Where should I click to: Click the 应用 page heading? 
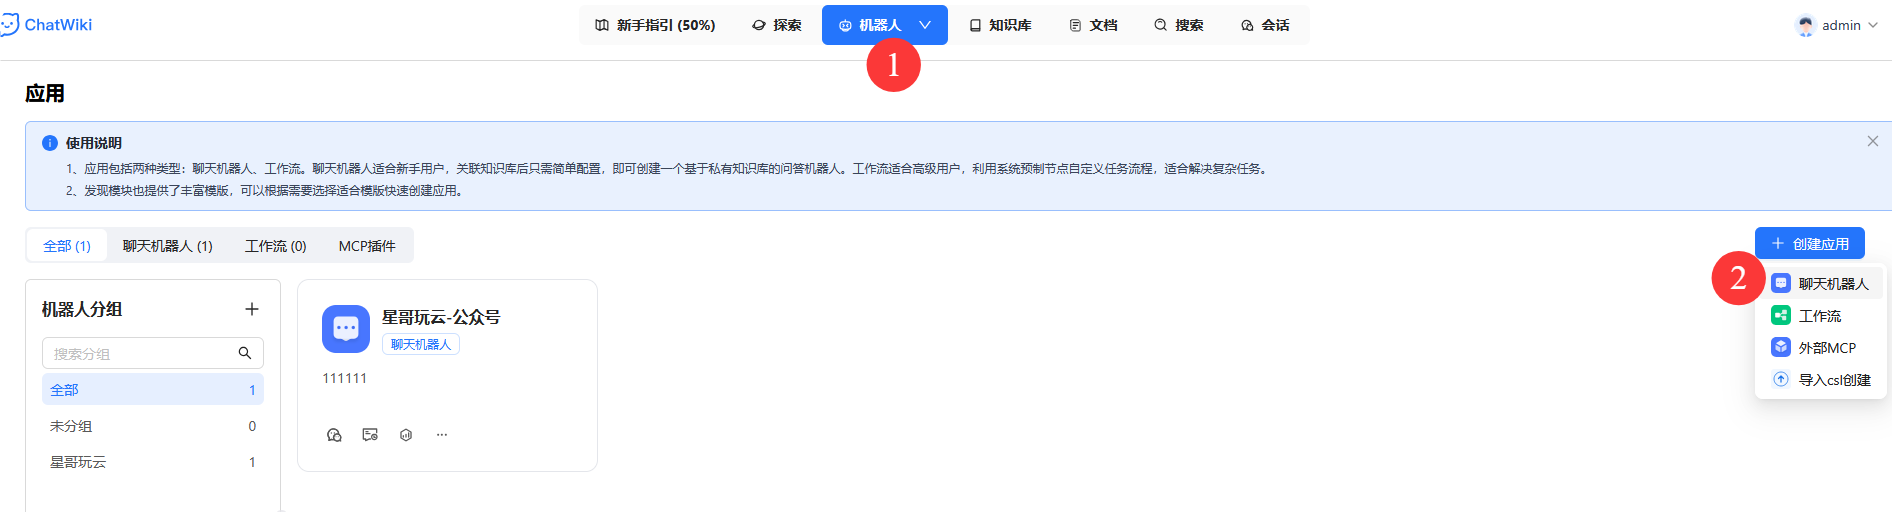45,94
